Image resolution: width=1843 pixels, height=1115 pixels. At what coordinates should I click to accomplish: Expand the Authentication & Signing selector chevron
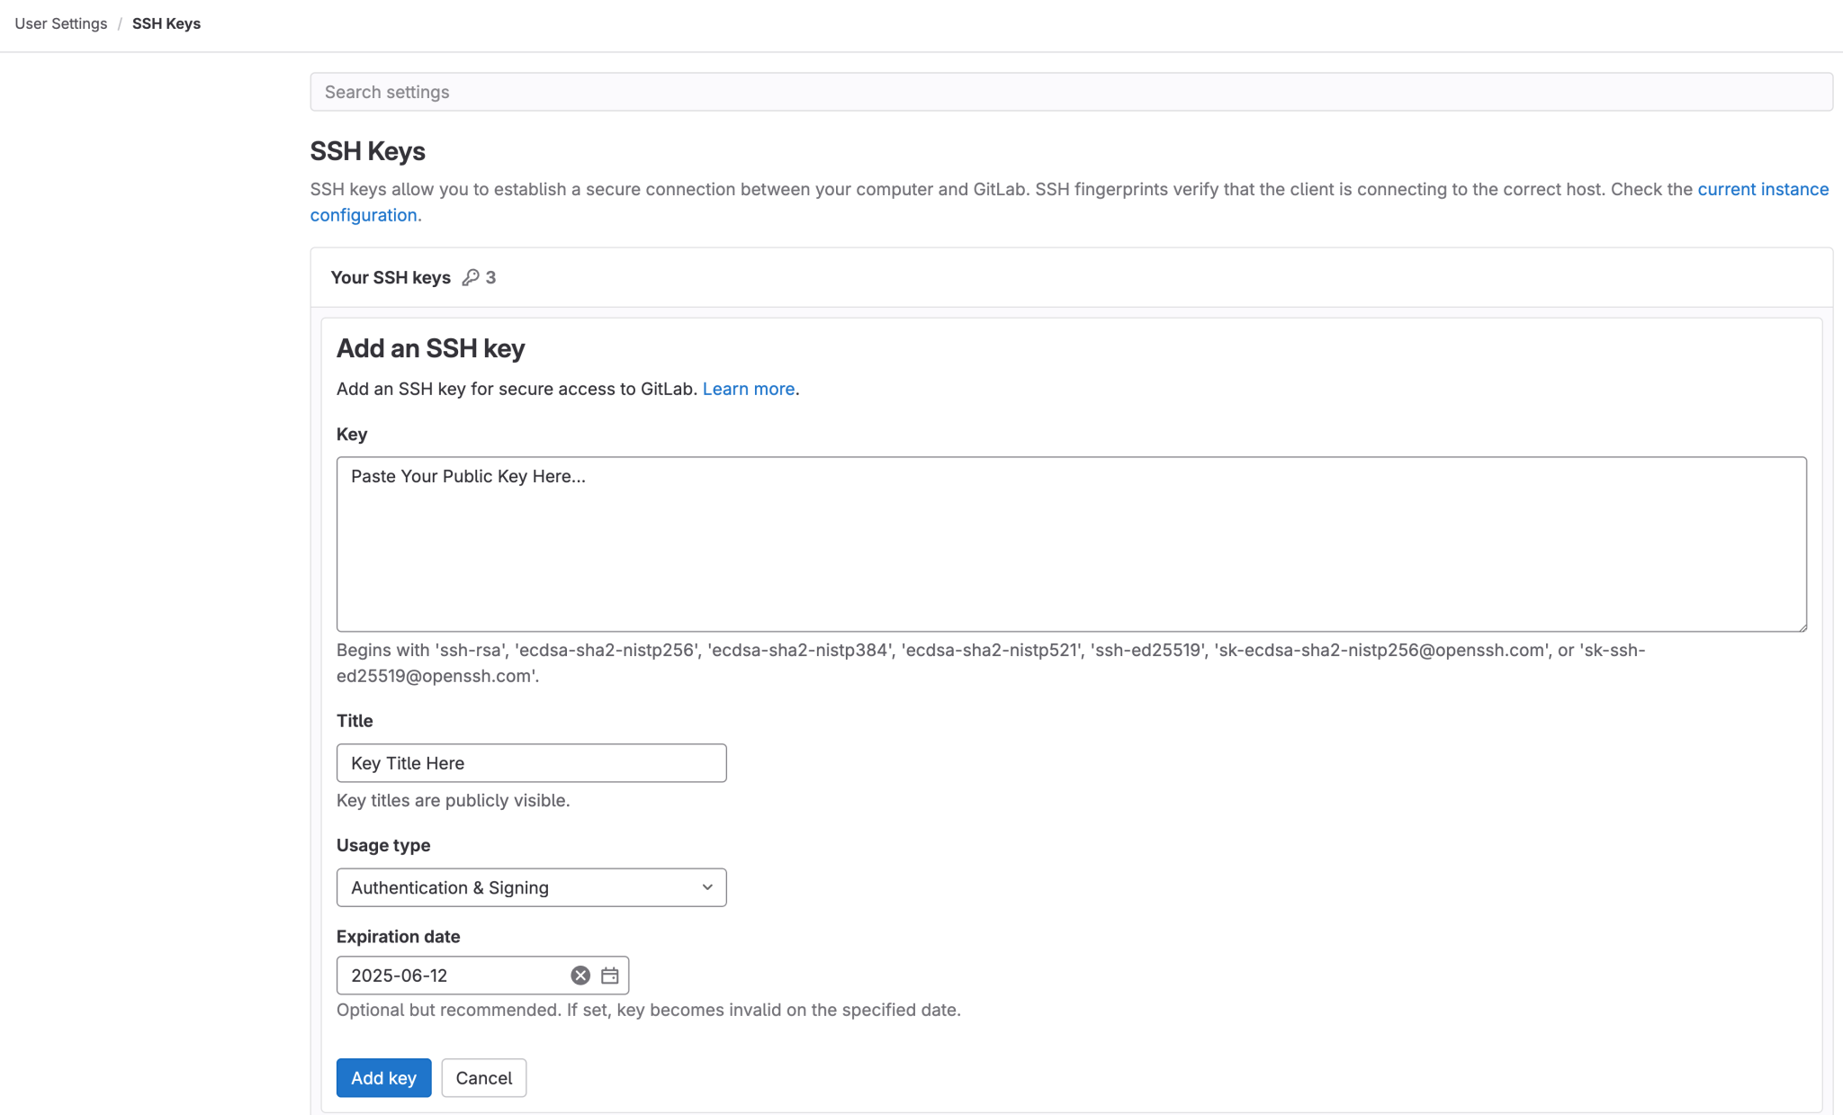click(706, 887)
